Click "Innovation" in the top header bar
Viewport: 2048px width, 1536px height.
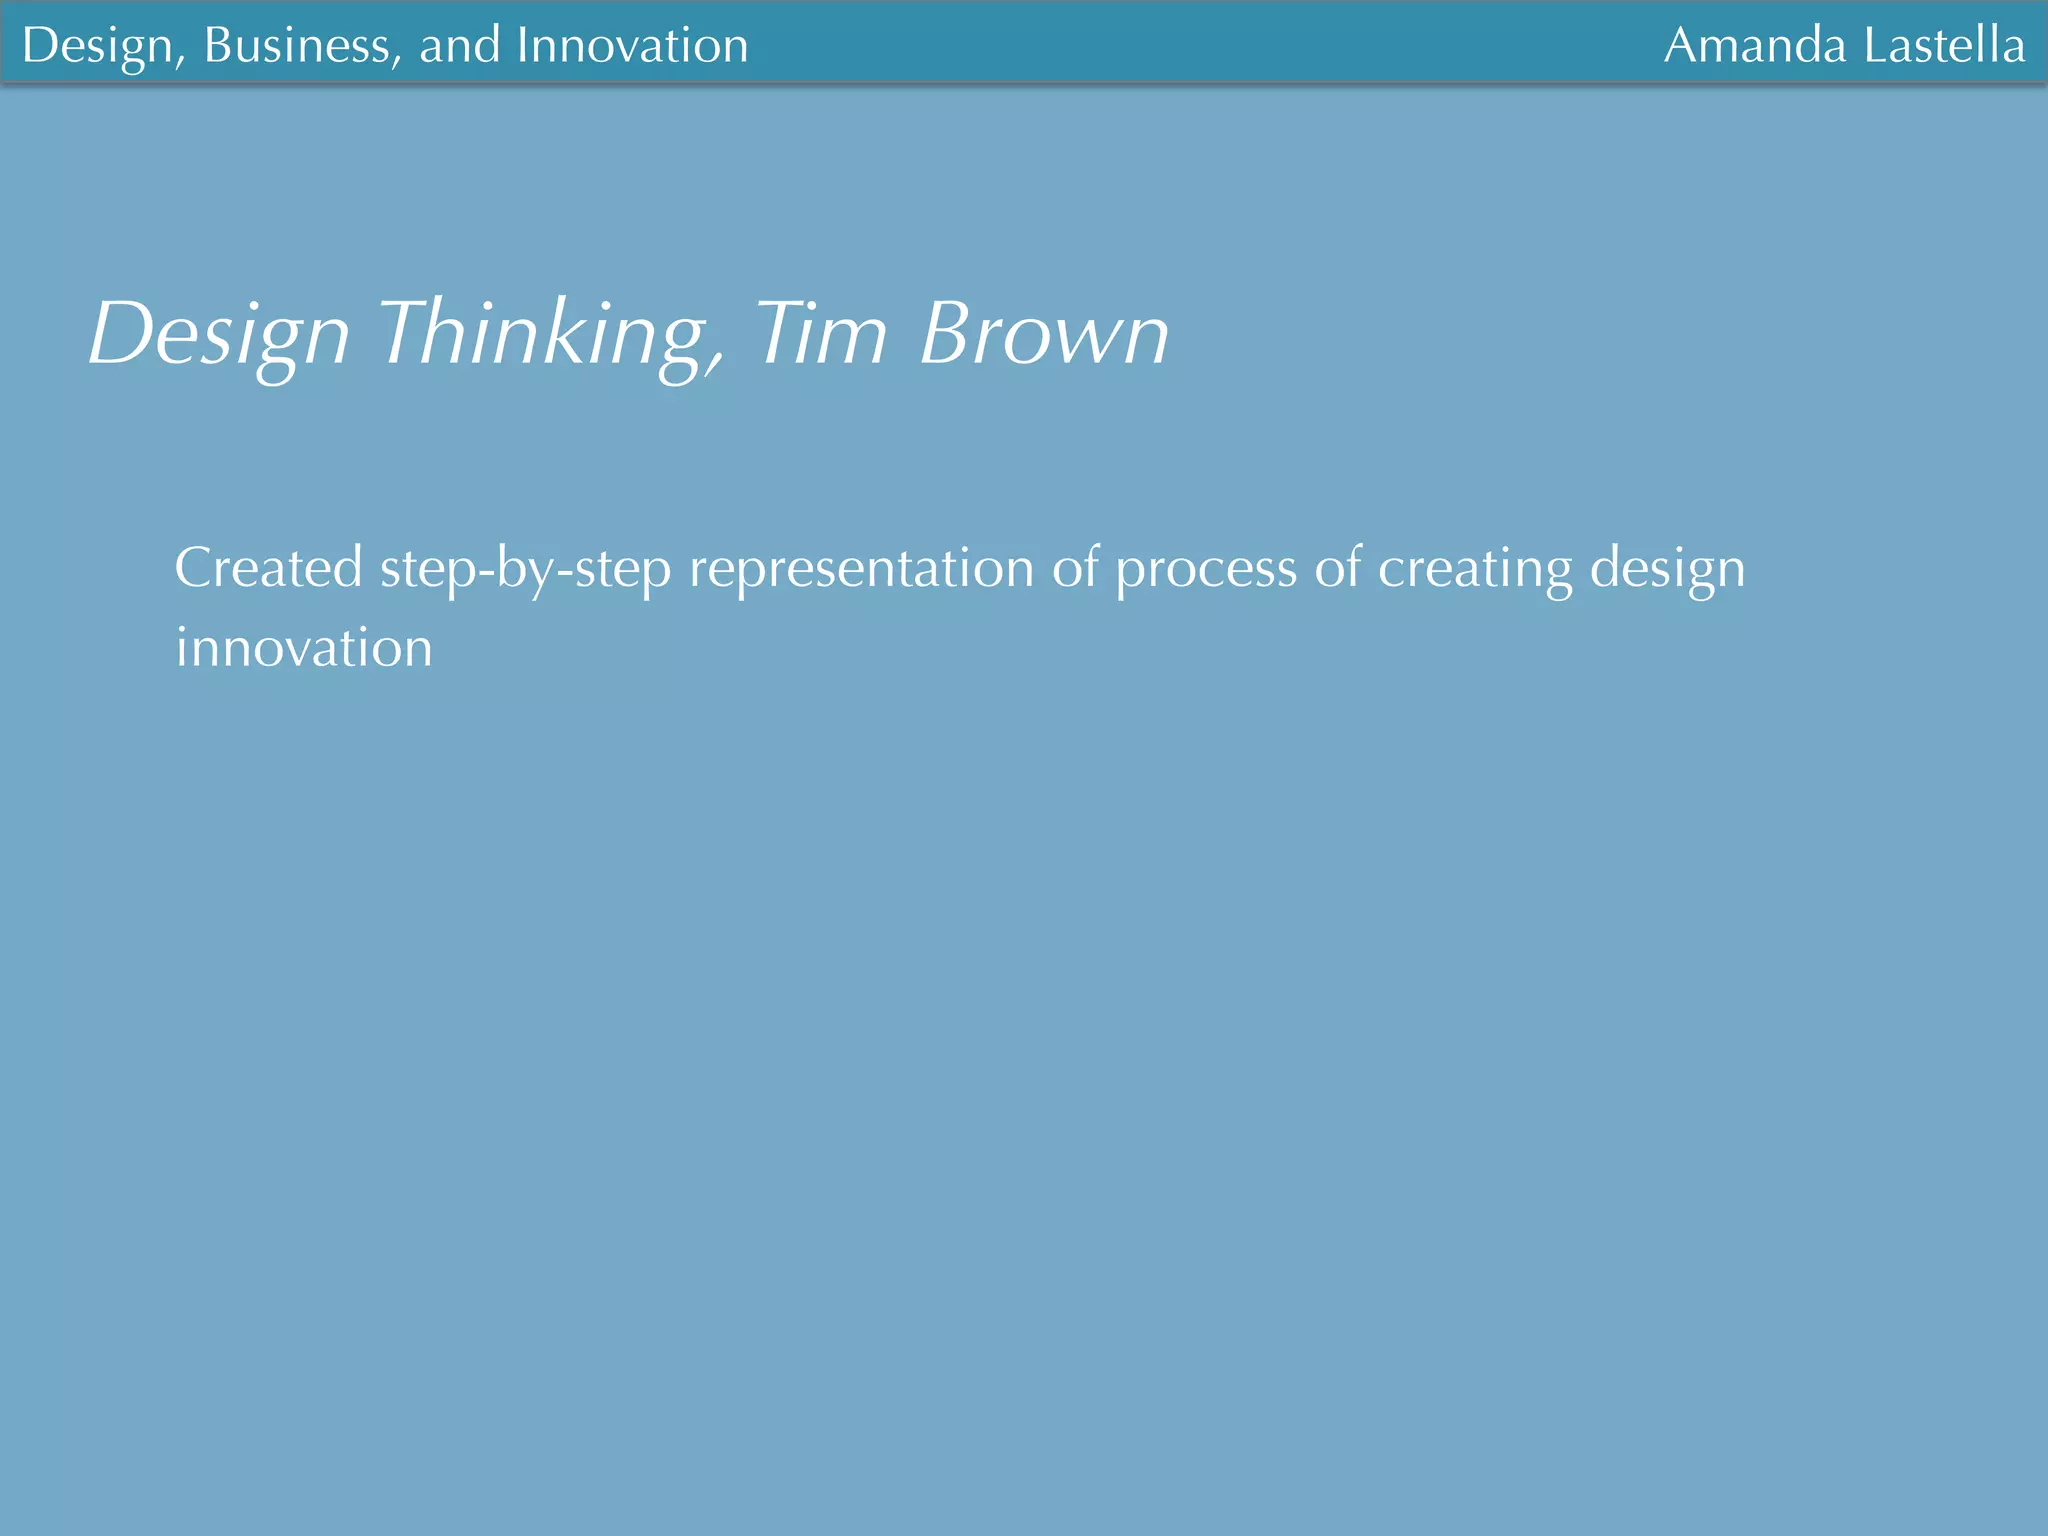(x=632, y=46)
